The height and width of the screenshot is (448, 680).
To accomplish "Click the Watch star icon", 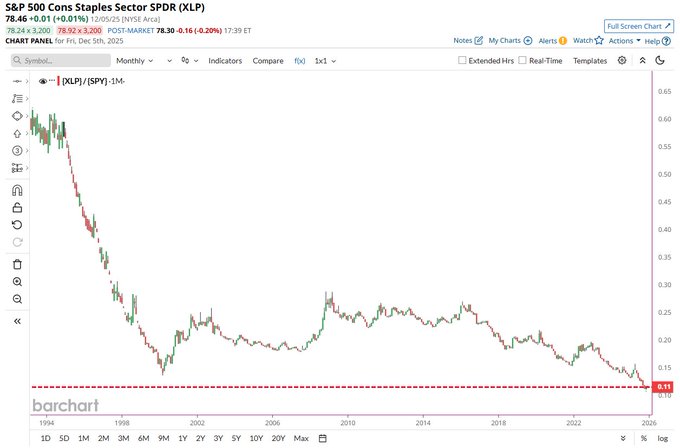I will pos(599,40).
